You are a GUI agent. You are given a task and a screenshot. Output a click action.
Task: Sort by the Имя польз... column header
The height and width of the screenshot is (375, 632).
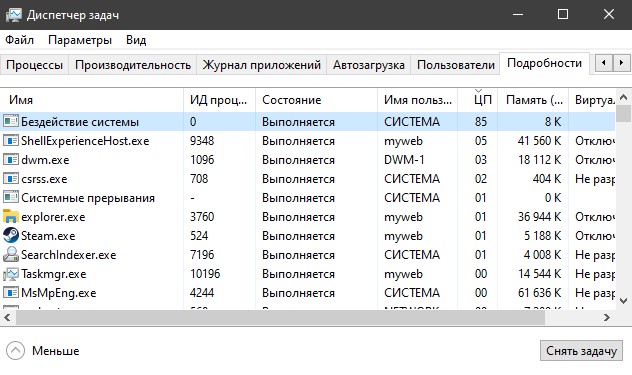coord(418,100)
